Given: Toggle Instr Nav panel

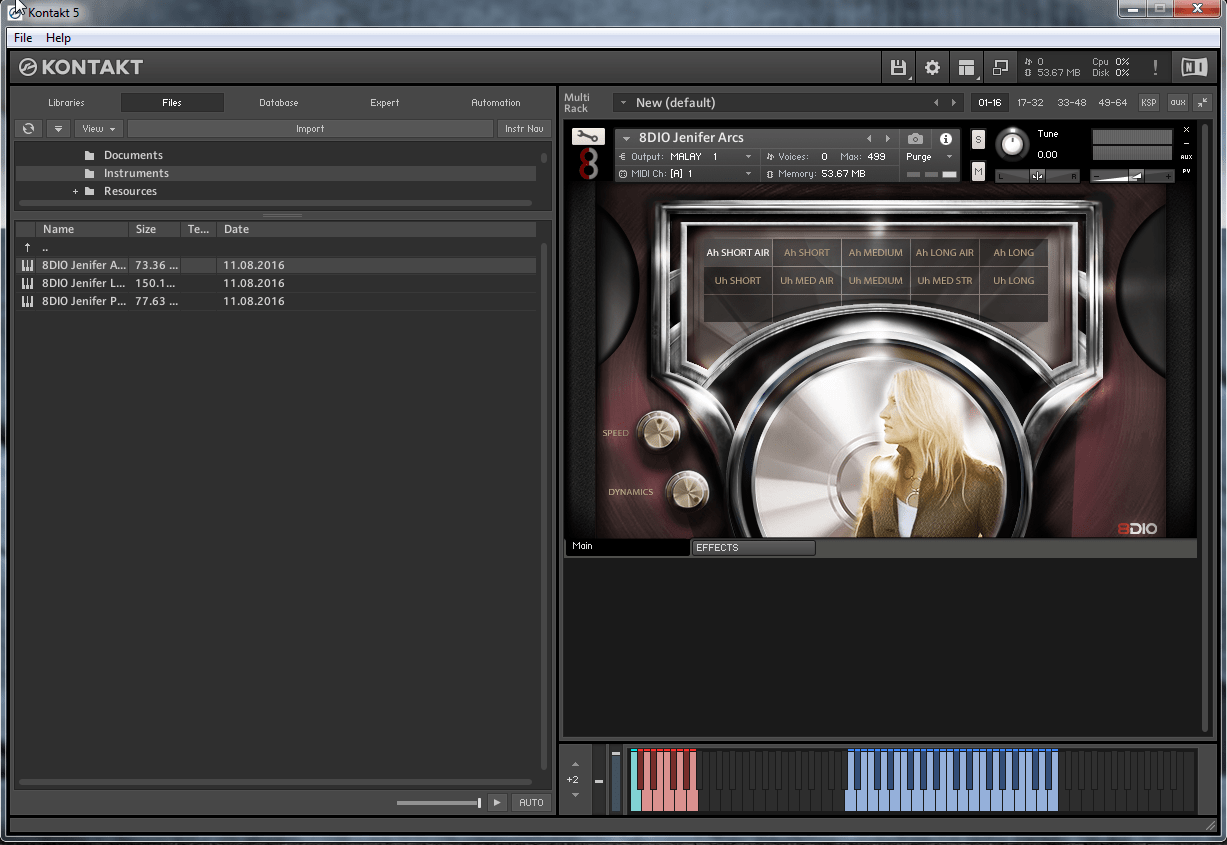Looking at the screenshot, I should pyautogui.click(x=524, y=129).
